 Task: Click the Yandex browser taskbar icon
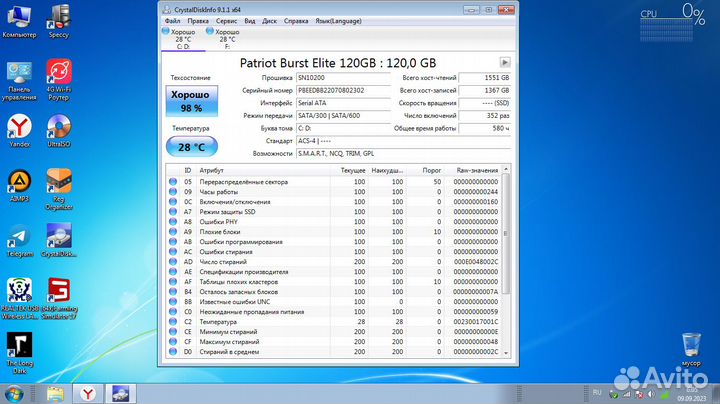point(89,392)
